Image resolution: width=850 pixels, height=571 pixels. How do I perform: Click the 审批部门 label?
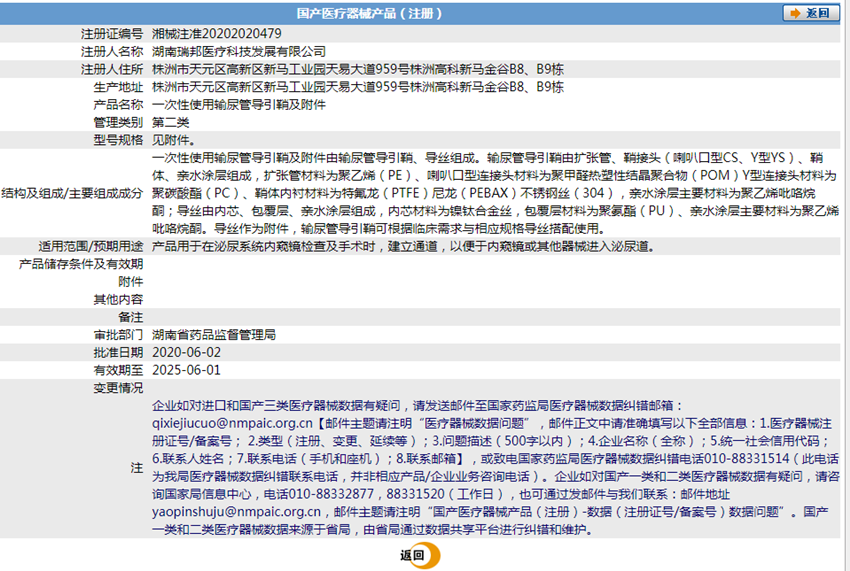click(x=118, y=335)
